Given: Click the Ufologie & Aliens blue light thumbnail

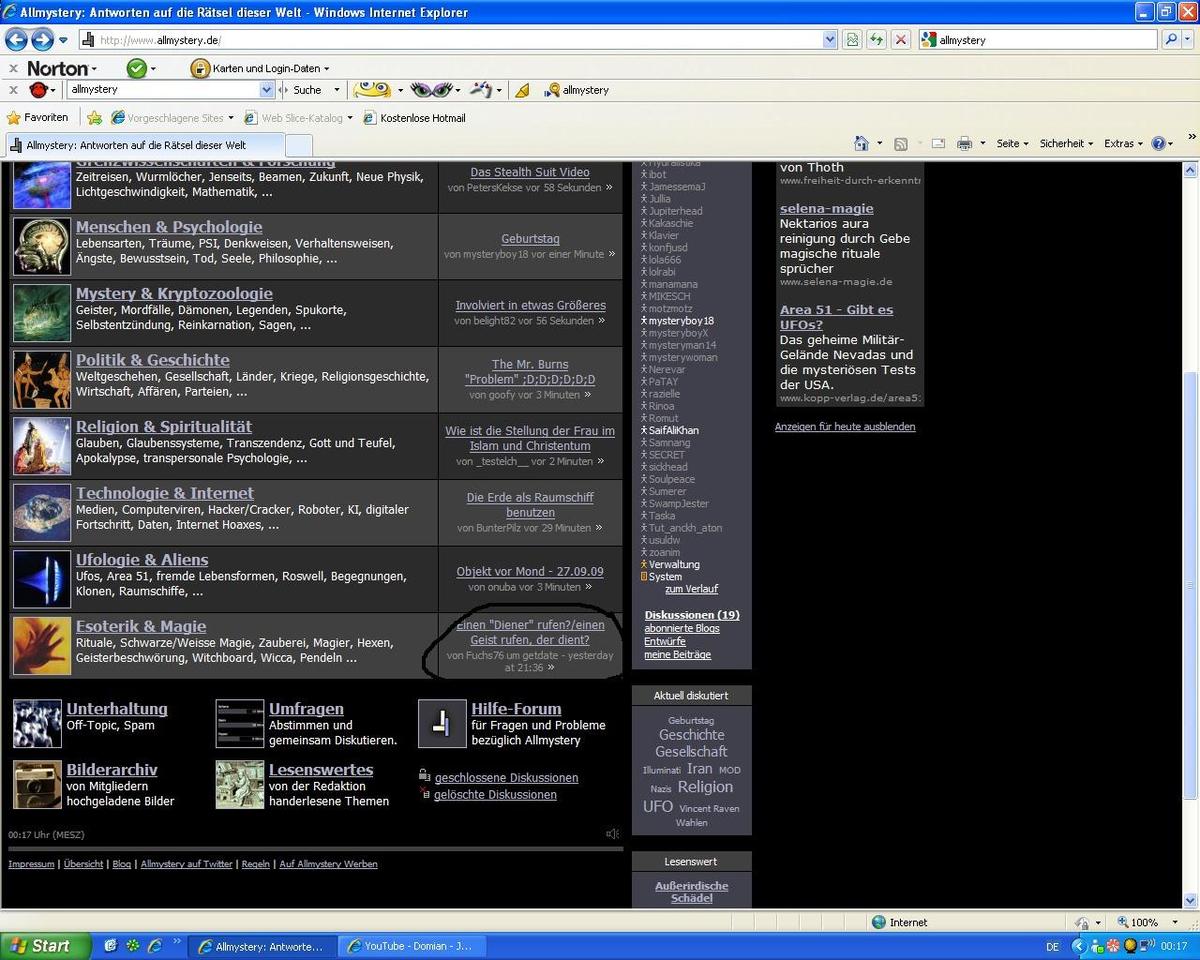Looking at the screenshot, I should pos(42,579).
